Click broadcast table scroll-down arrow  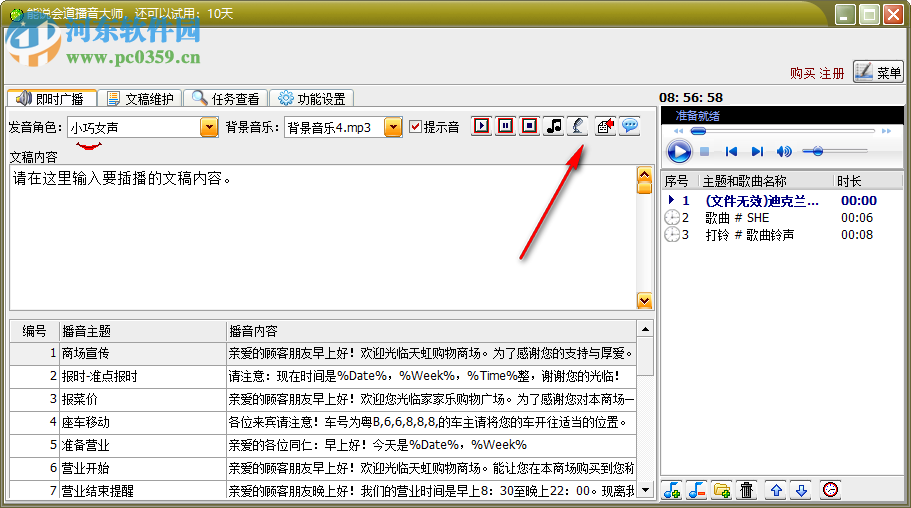pyautogui.click(x=645, y=490)
